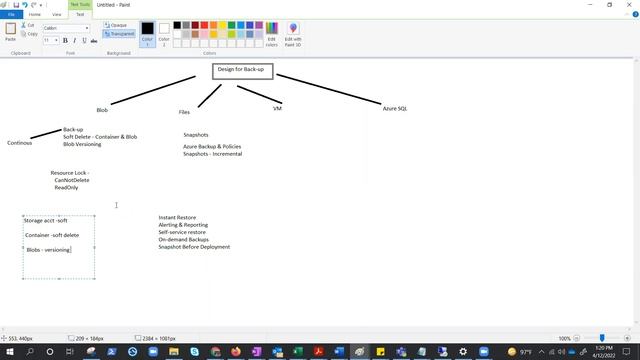The height and width of the screenshot is (360, 640).
Task: Open the File menu
Action: [x=11, y=14]
